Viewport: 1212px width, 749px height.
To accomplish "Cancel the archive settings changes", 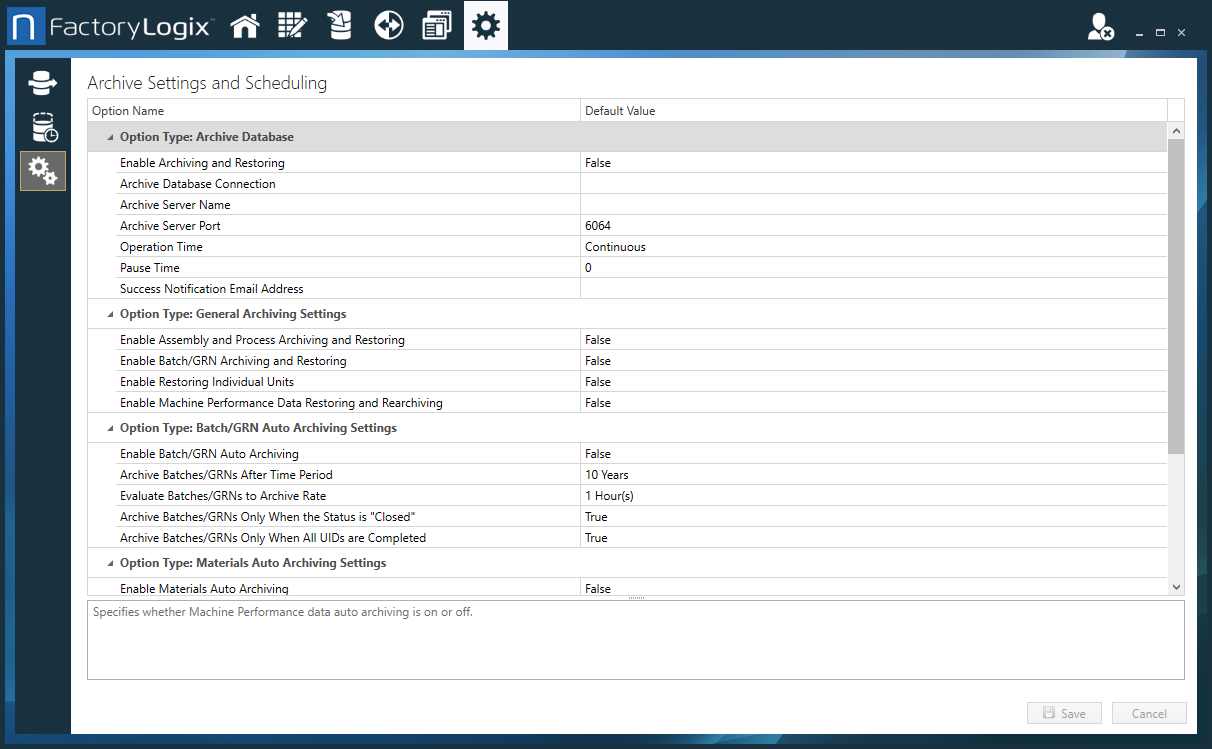I will 1148,712.
